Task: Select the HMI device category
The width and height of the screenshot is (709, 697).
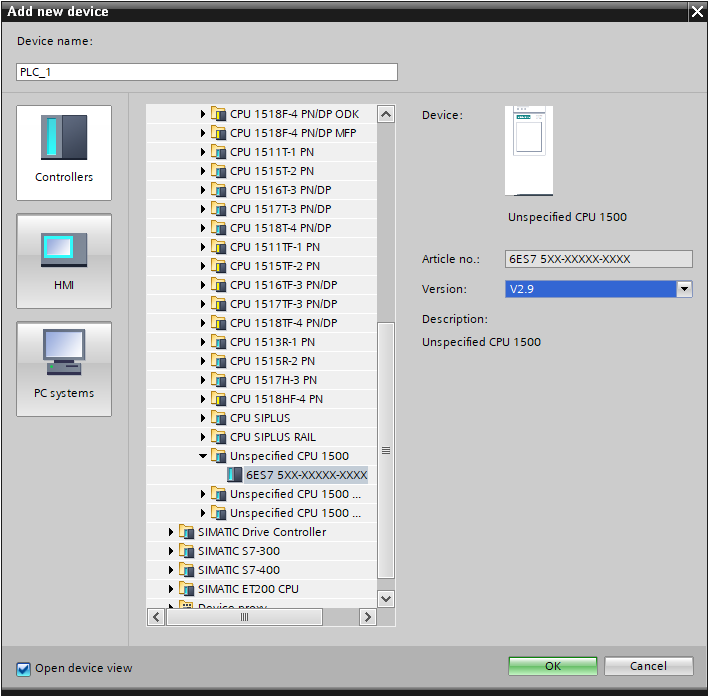Action: click(64, 261)
